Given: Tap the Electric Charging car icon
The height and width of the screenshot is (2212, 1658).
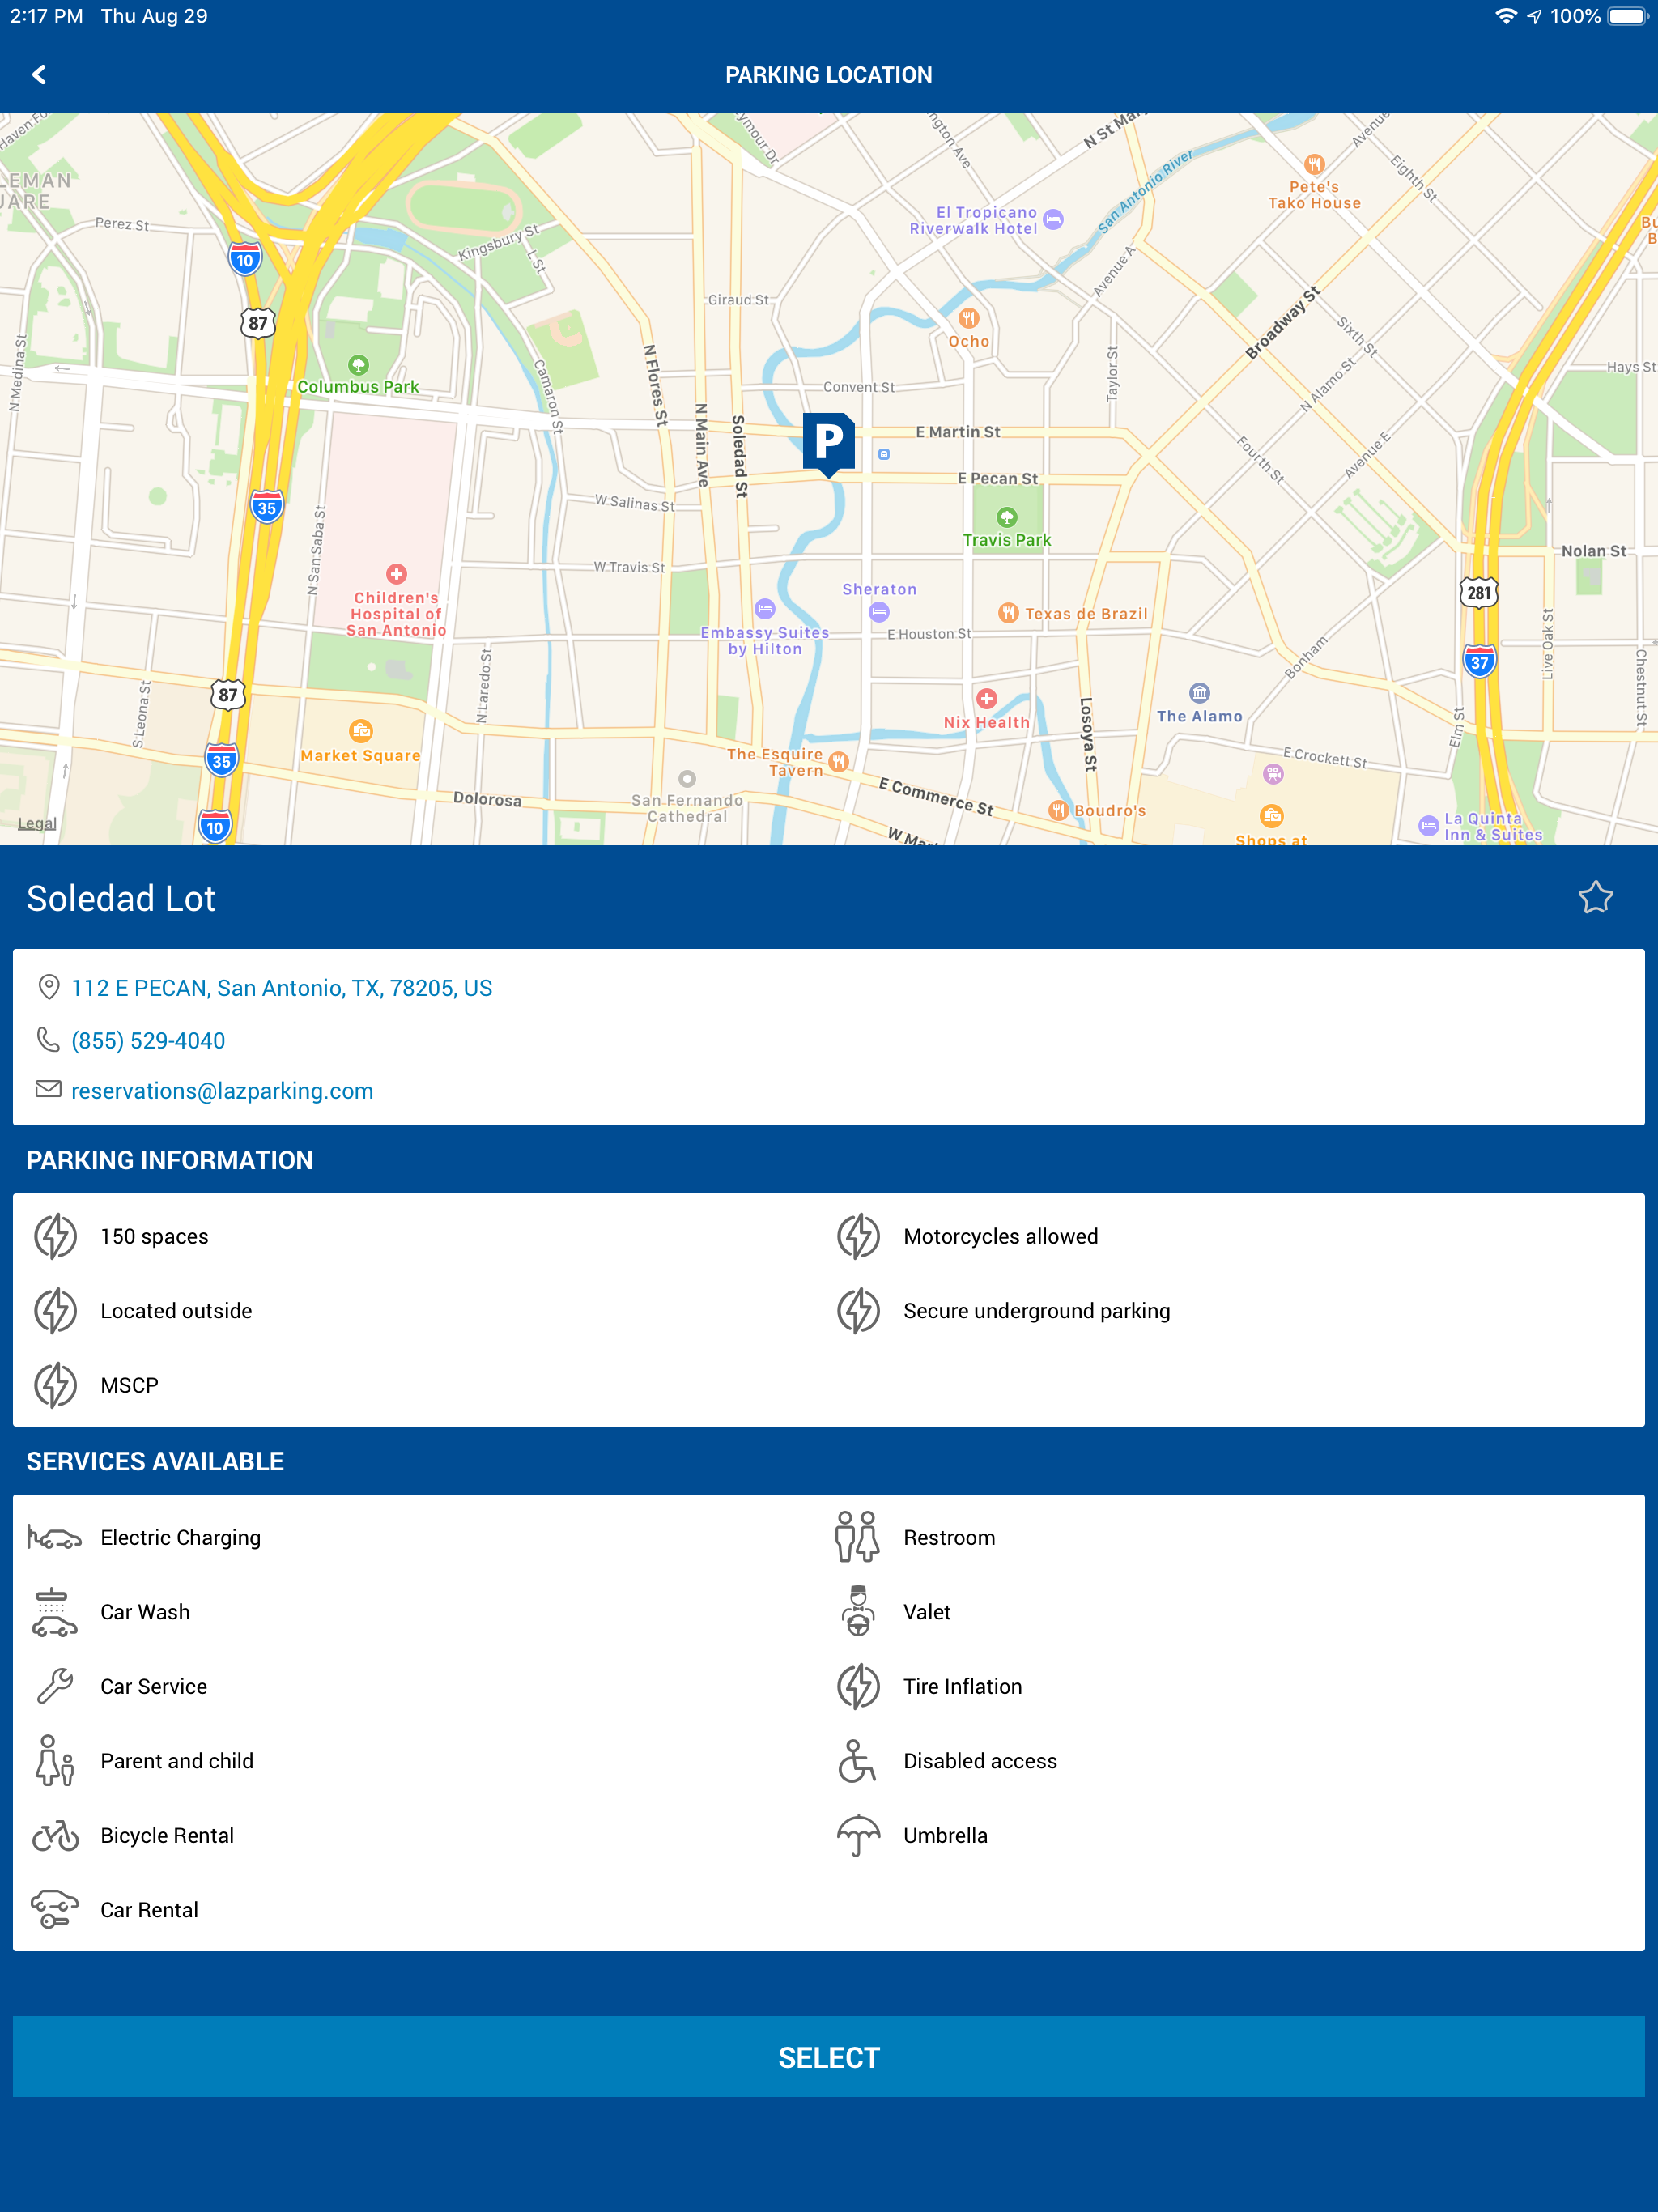Looking at the screenshot, I should [55, 1537].
